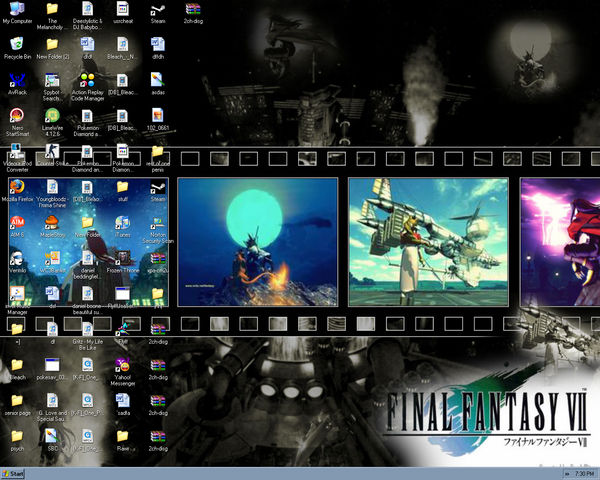Image resolution: width=600 pixels, height=480 pixels.
Task: Open the Bleach folder
Action: (x=17, y=368)
